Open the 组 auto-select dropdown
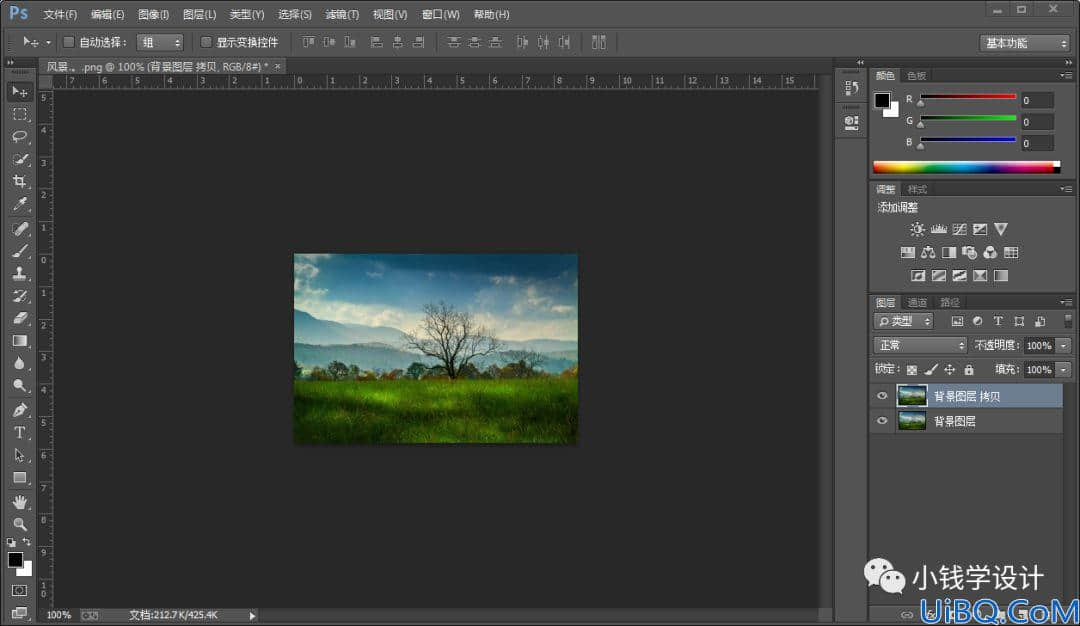 tap(160, 42)
